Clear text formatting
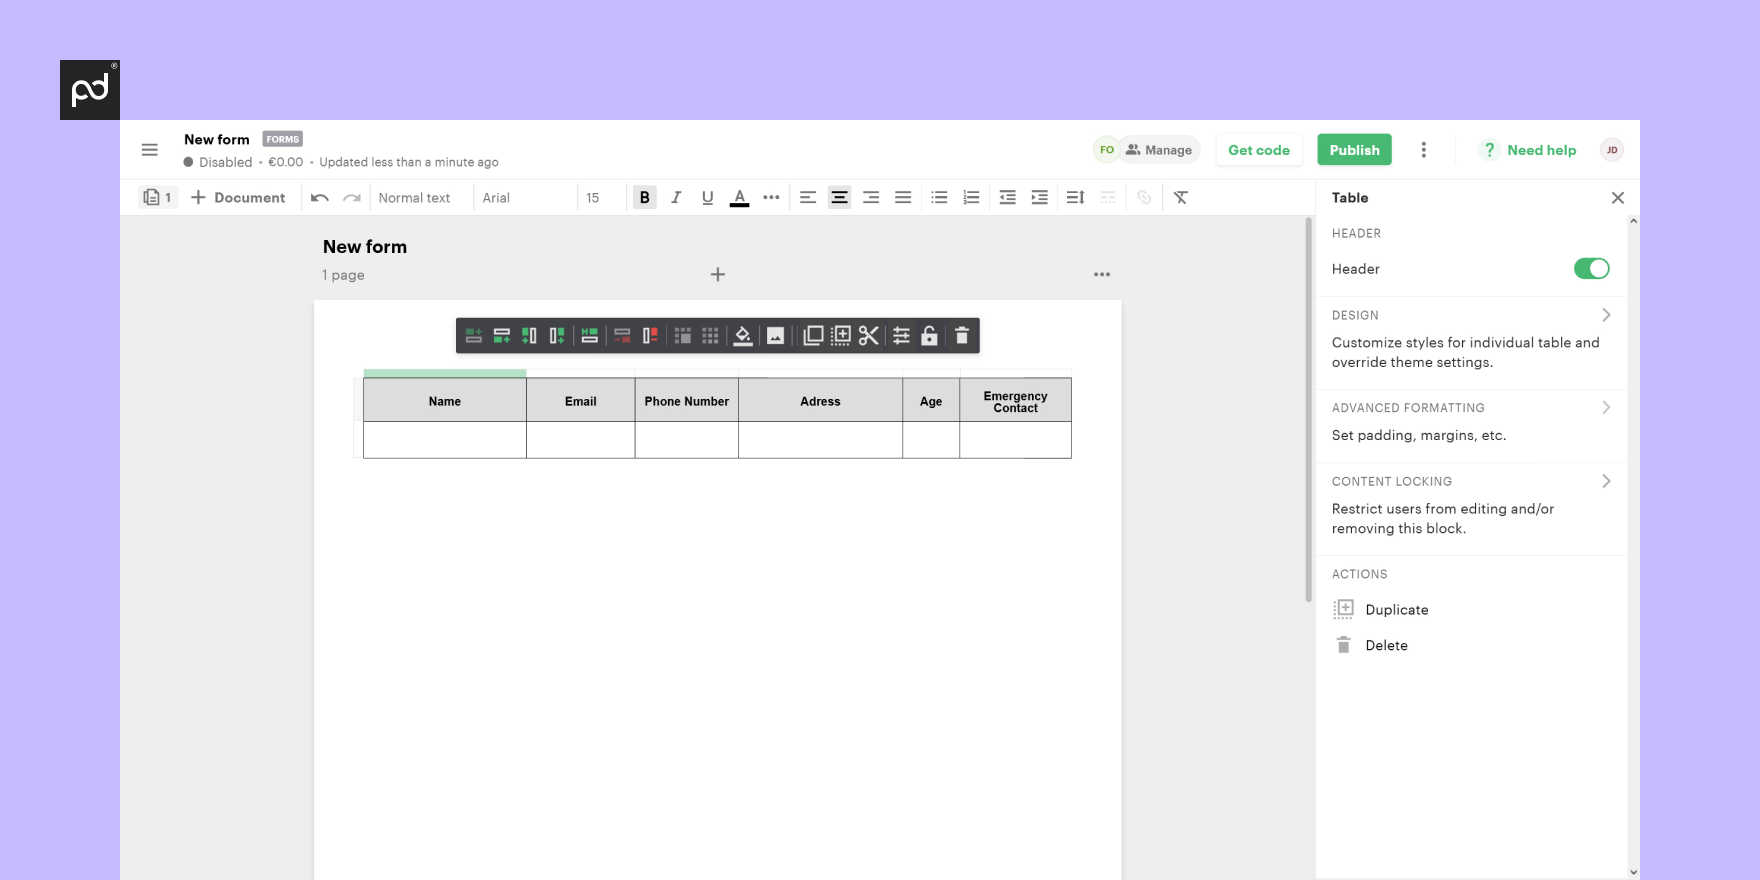Screen dimensions: 1760x880 [1181, 198]
